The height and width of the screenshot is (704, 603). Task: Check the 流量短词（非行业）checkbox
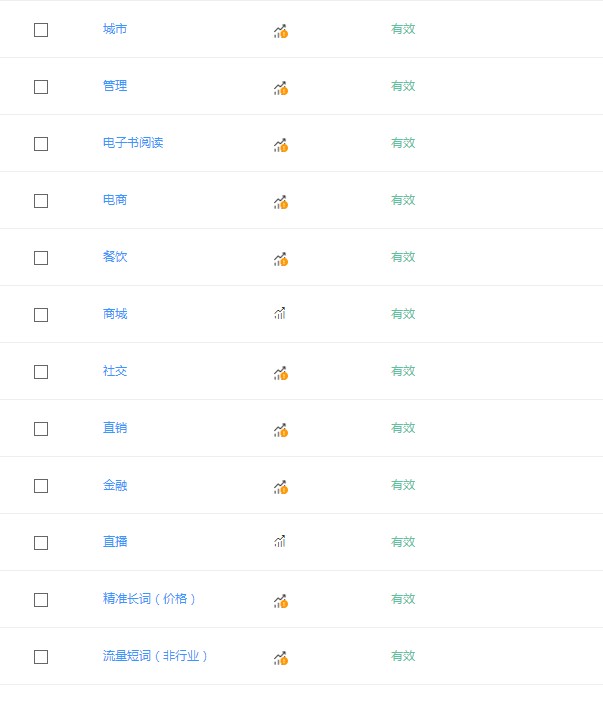point(41,657)
